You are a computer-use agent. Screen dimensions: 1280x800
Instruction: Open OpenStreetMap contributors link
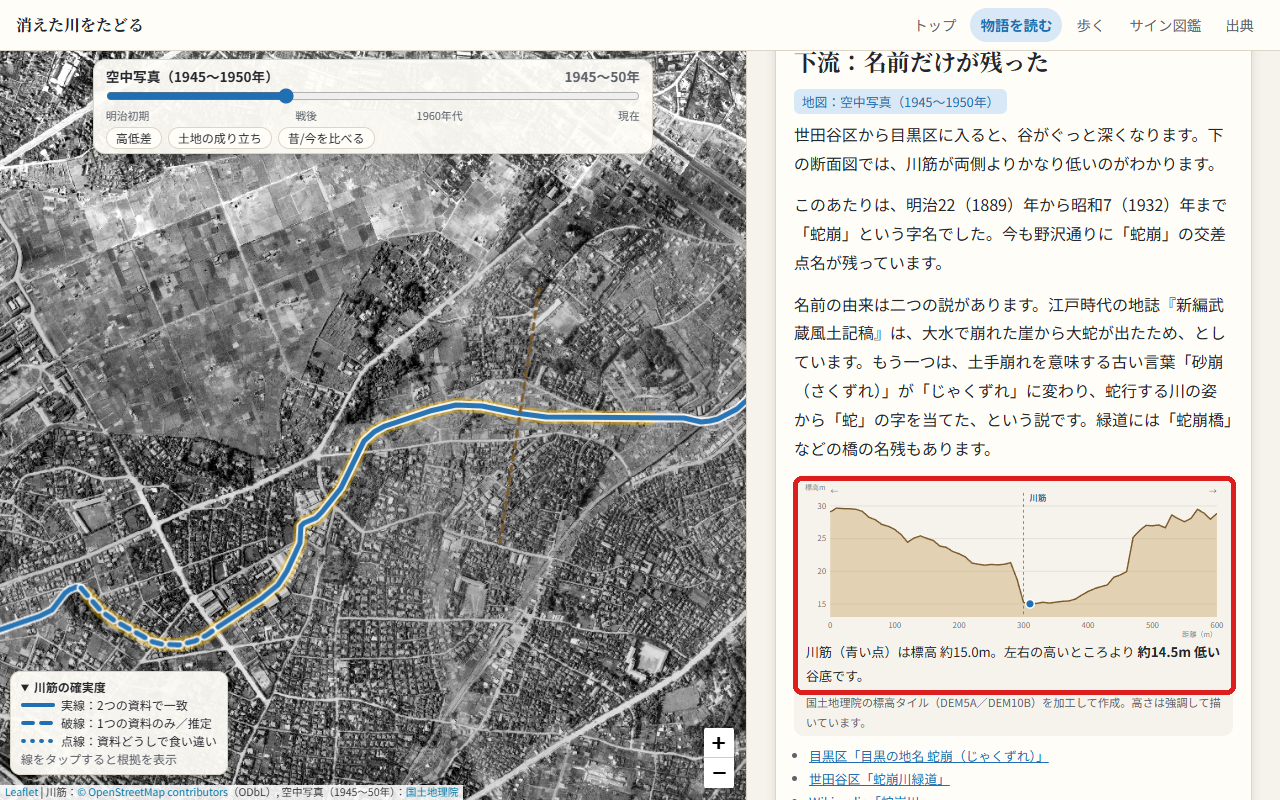click(x=152, y=792)
